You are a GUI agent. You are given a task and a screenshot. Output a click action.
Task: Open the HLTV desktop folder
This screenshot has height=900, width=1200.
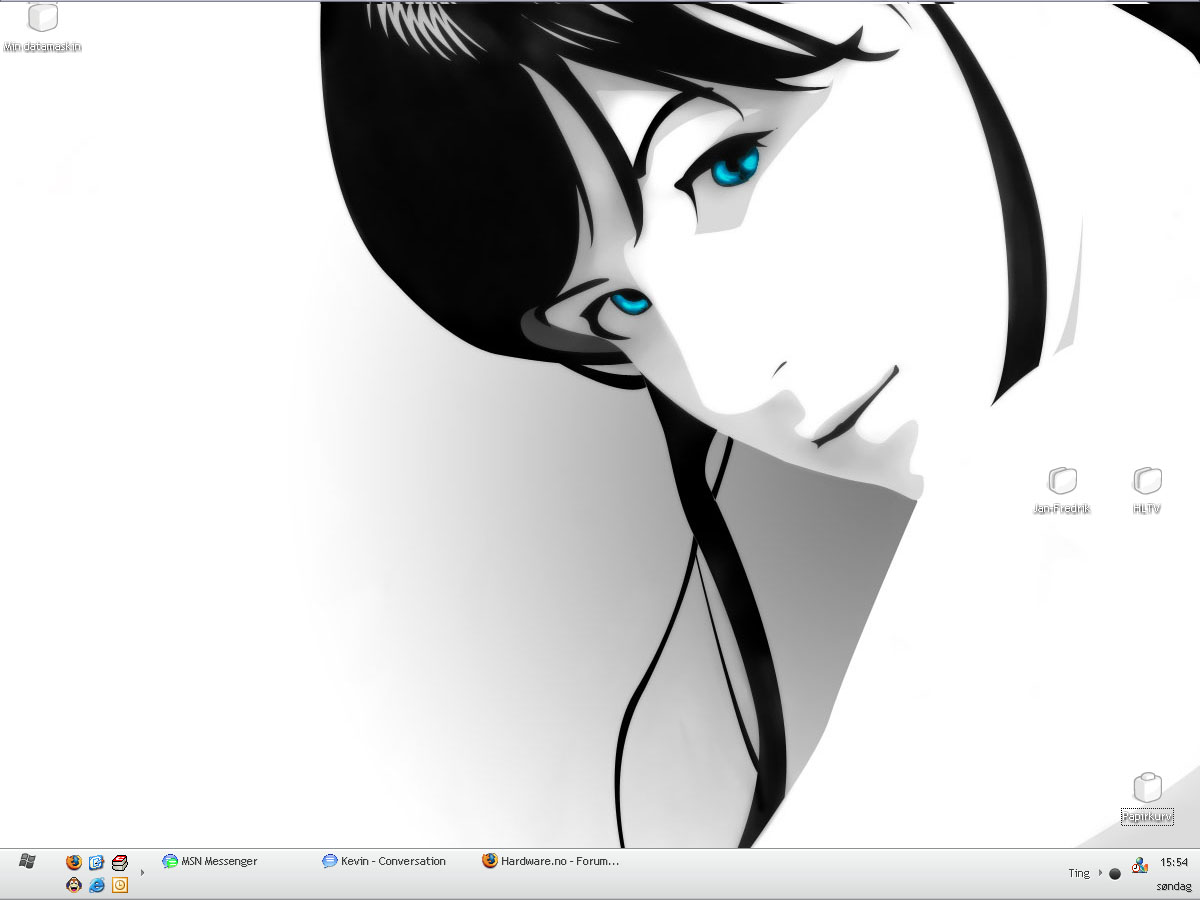click(1147, 490)
